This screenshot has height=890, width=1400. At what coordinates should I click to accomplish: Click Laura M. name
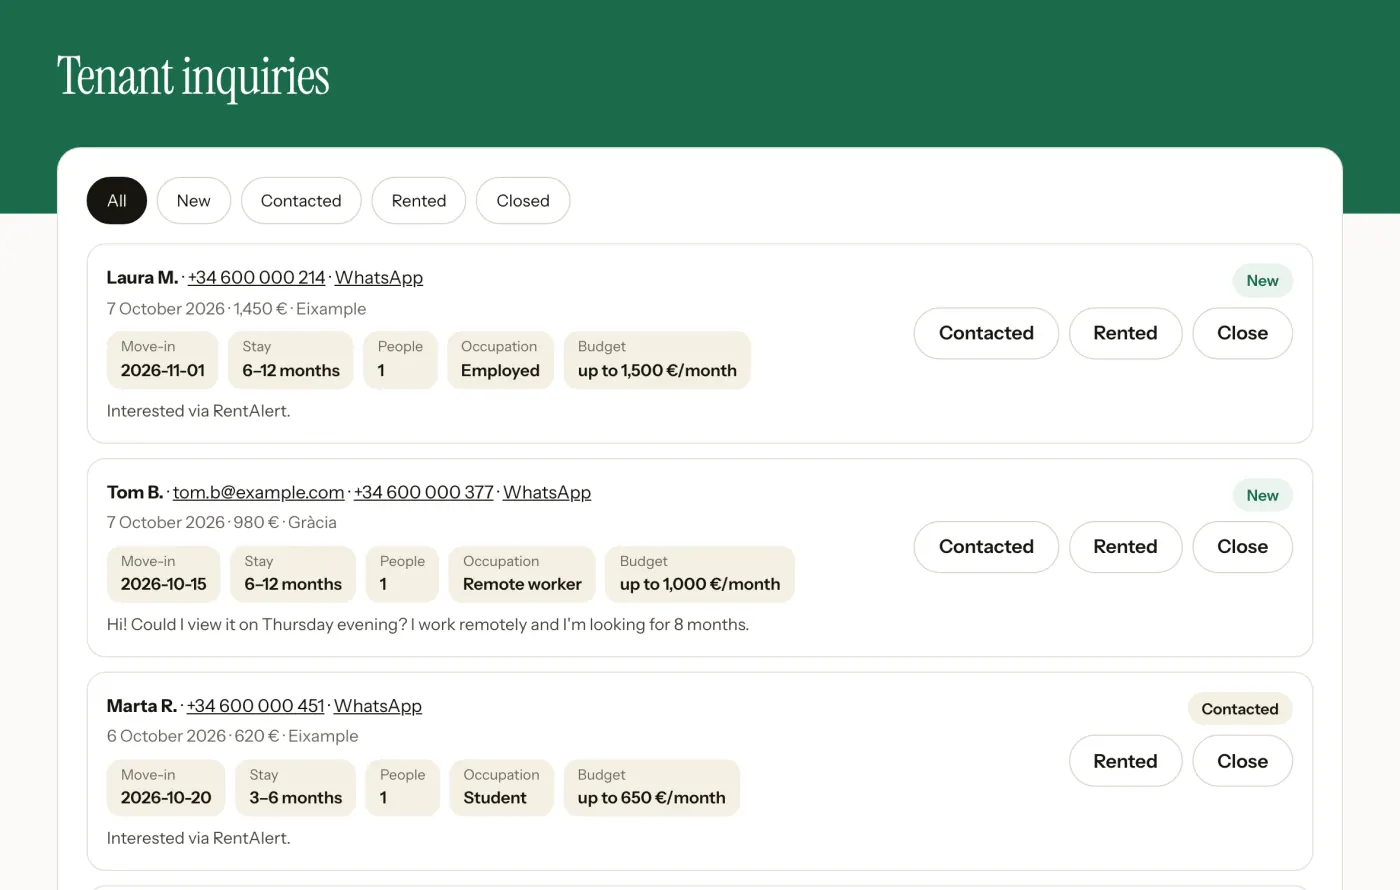(x=142, y=278)
